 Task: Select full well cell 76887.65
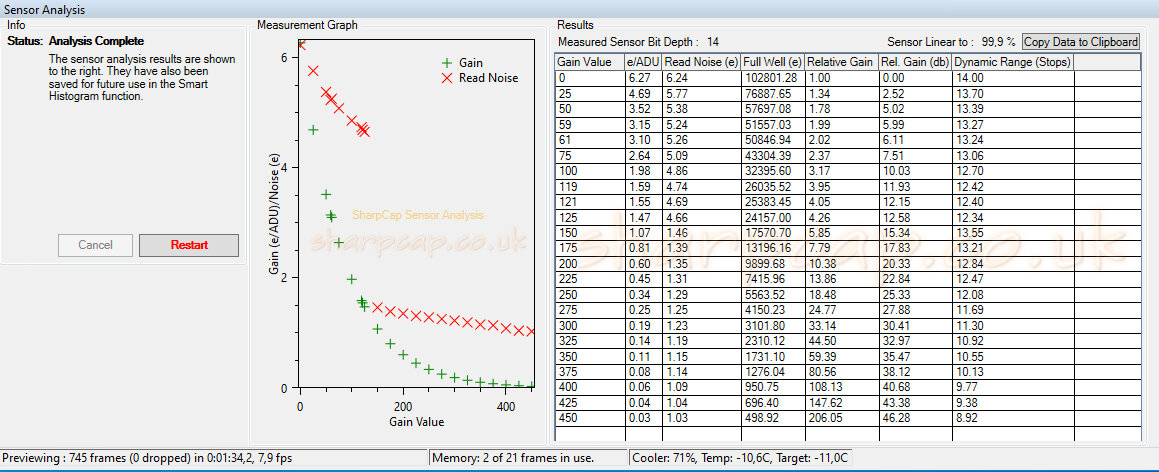(772, 93)
